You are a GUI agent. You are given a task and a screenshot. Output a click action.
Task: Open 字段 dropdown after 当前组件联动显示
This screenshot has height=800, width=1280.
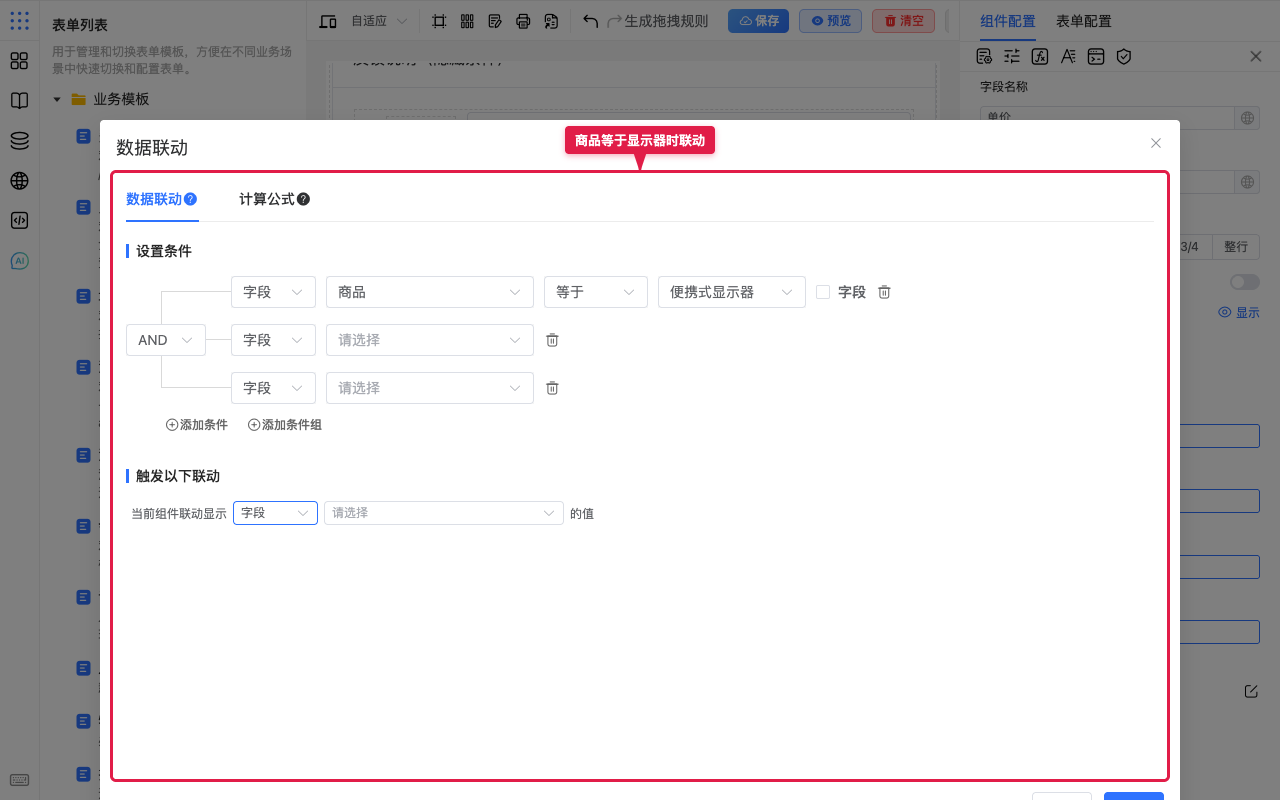[x=275, y=513]
